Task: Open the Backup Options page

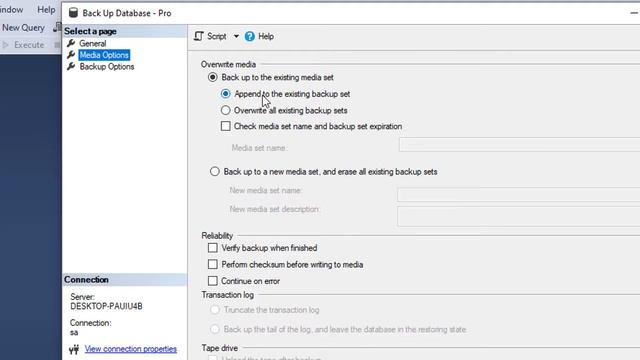Action: (107, 67)
